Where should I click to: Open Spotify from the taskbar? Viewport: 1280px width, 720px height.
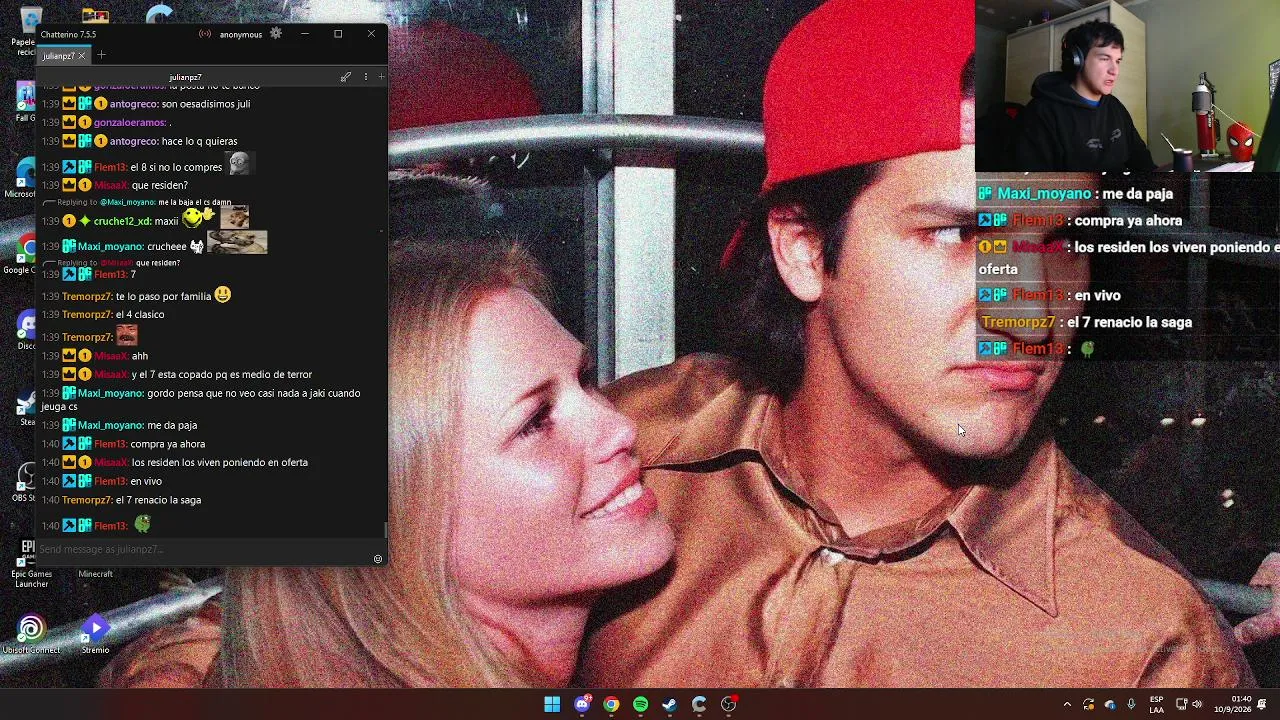click(x=640, y=704)
